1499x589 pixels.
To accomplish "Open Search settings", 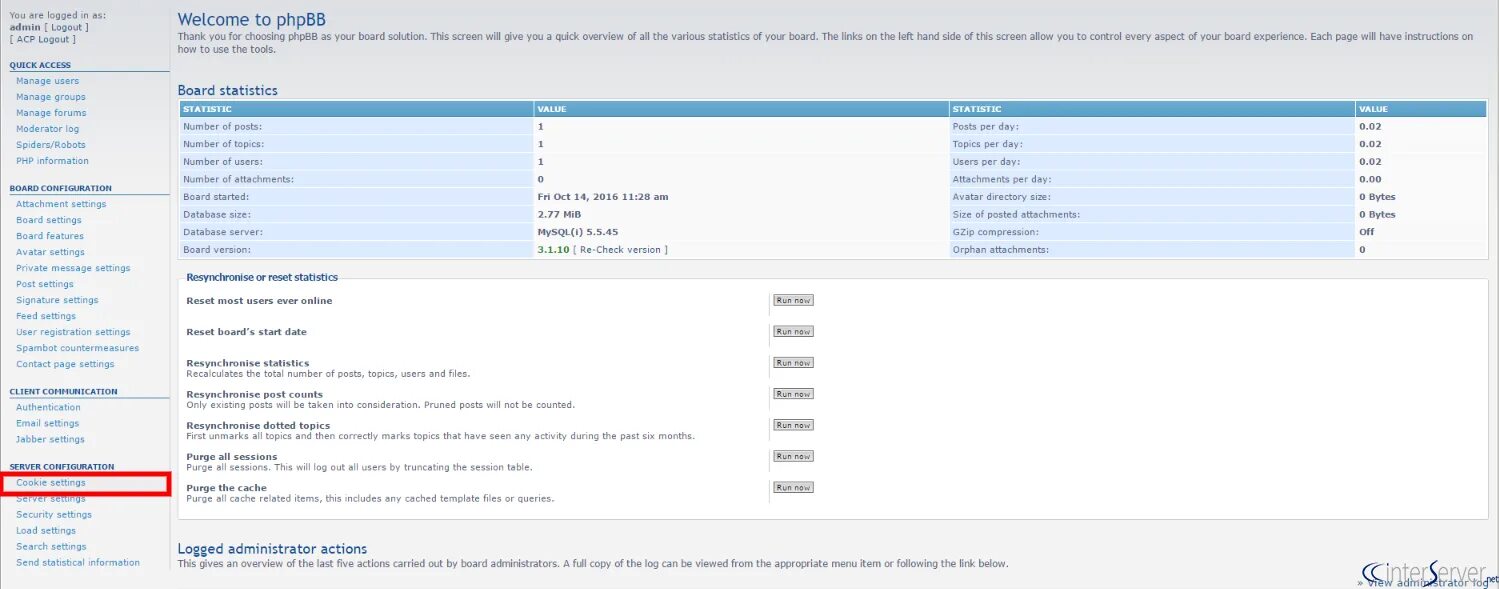I will click(x=51, y=547).
